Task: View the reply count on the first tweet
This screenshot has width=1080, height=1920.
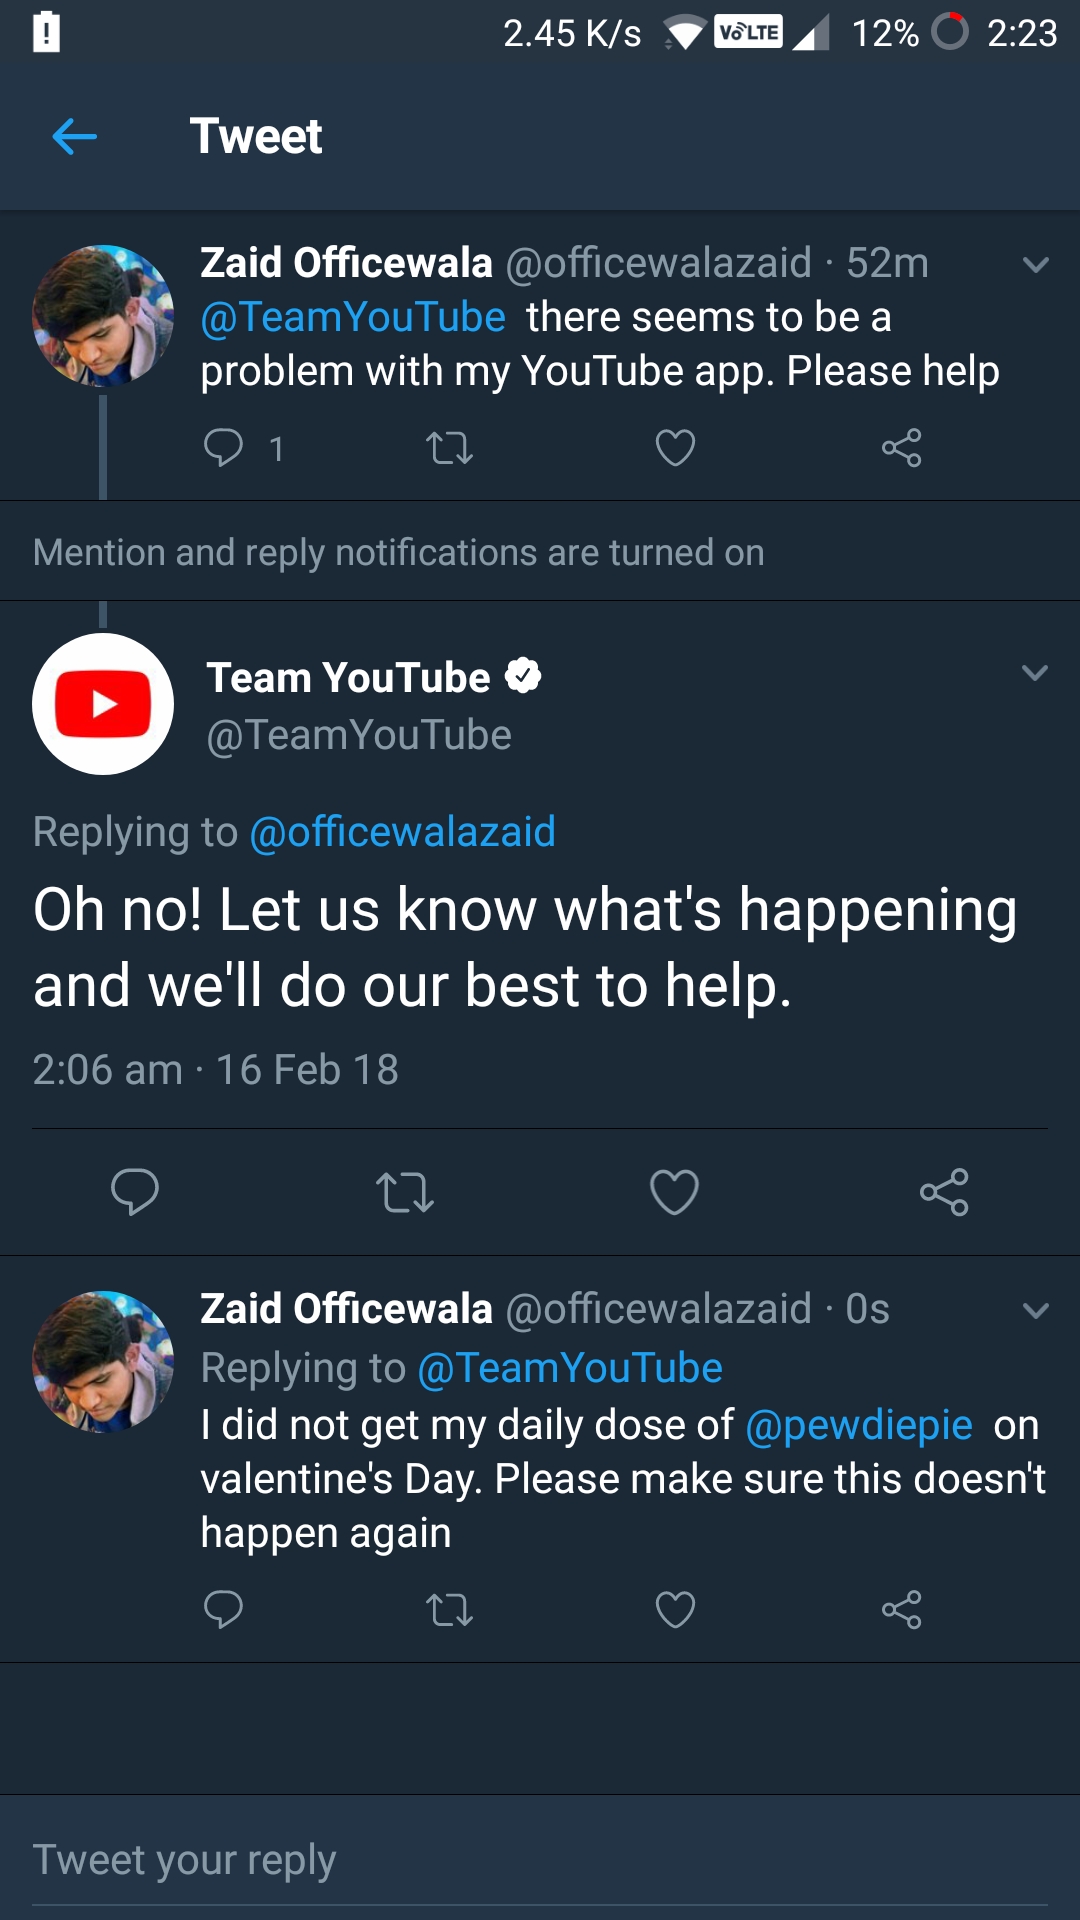Action: click(276, 448)
